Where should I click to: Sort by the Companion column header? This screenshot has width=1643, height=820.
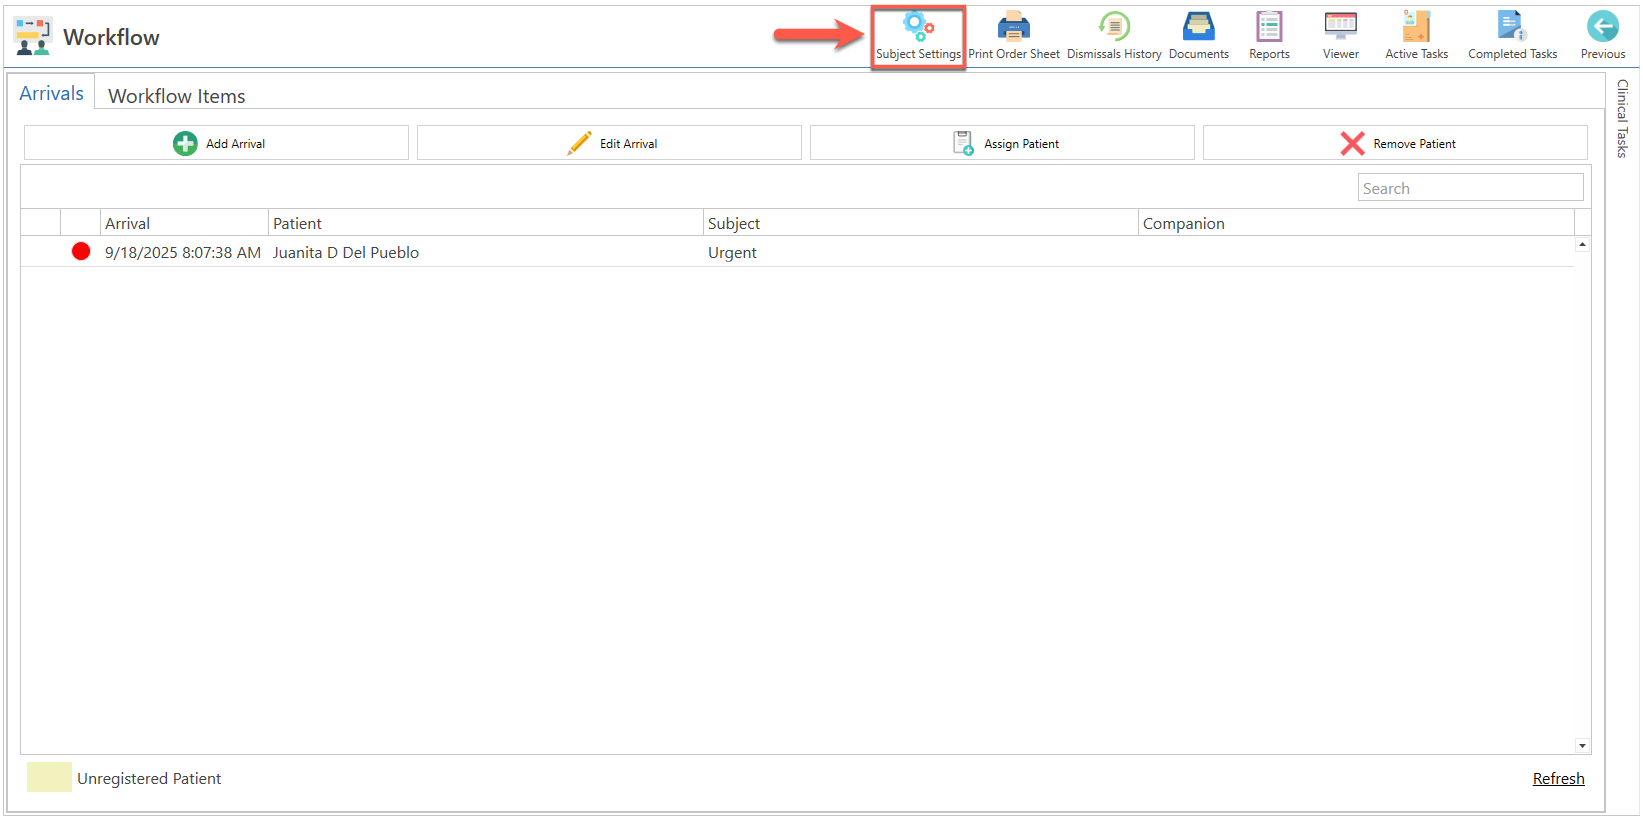(x=1356, y=223)
